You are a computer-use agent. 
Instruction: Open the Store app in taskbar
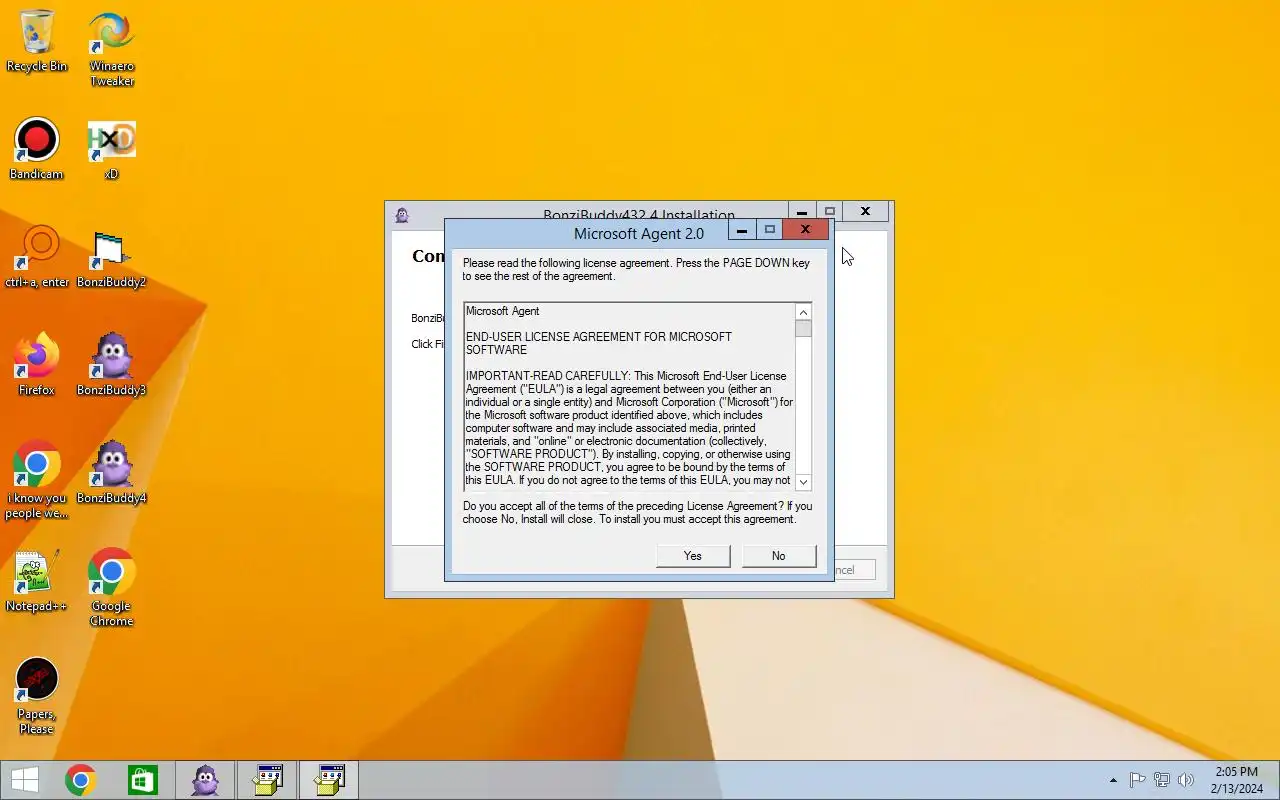coord(143,780)
